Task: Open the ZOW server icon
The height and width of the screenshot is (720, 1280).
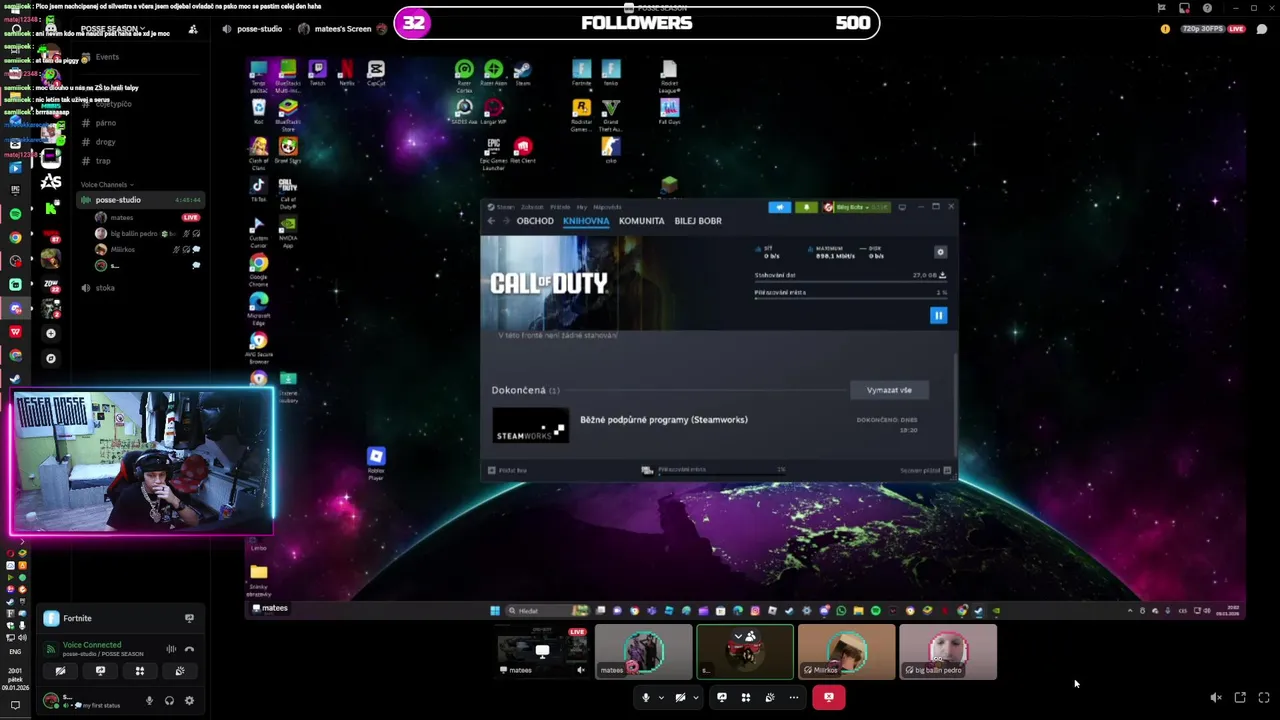Action: click(51, 285)
